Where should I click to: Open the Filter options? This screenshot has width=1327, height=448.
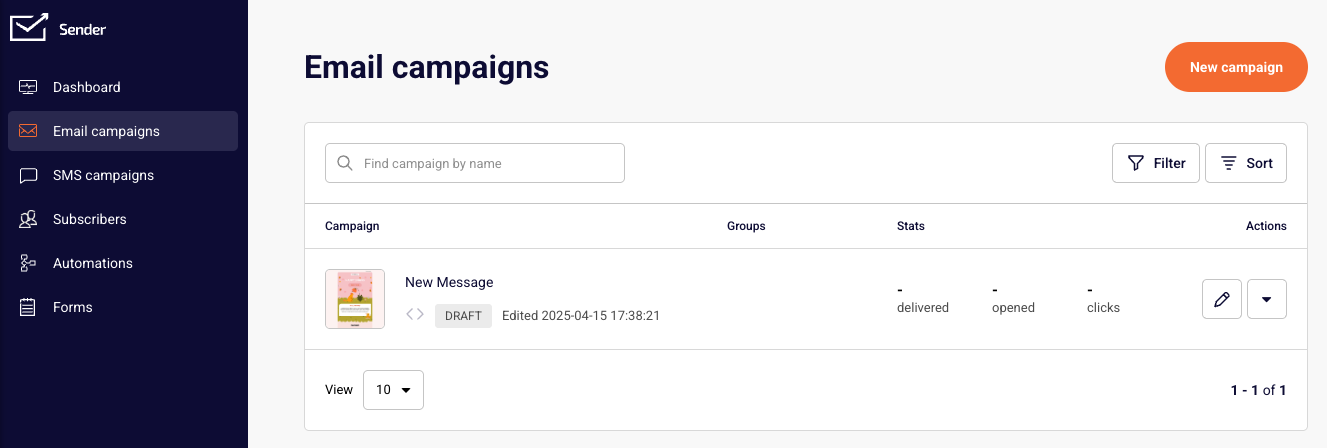pos(1156,163)
